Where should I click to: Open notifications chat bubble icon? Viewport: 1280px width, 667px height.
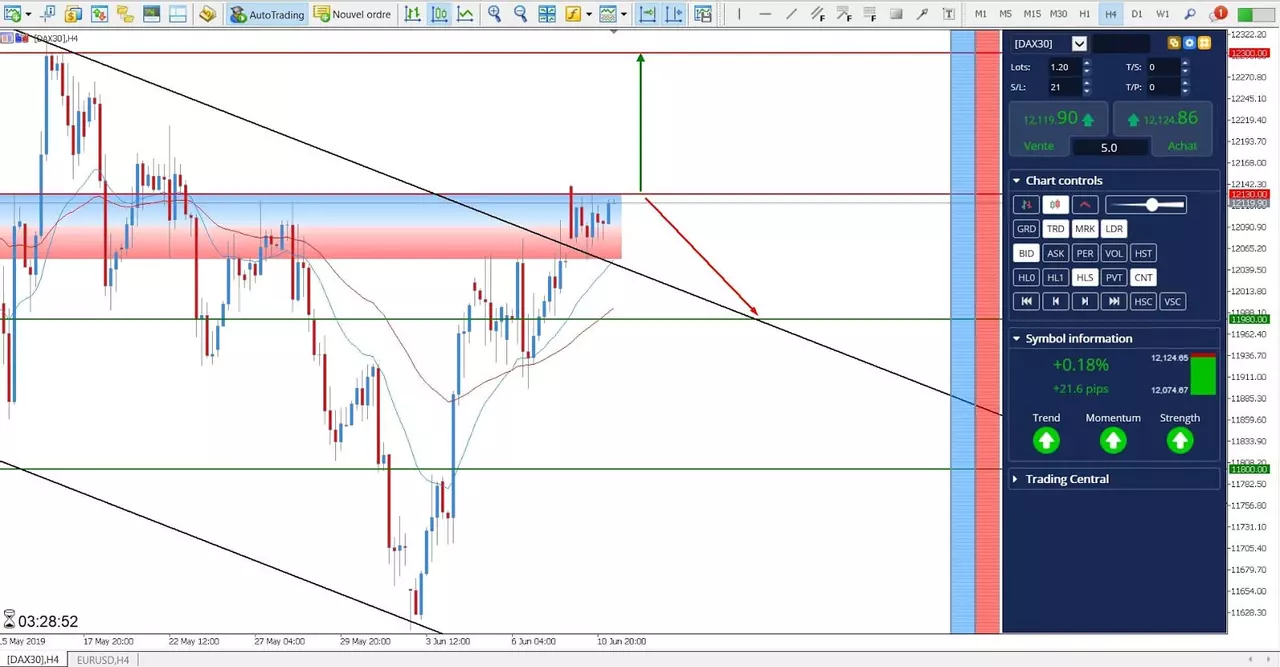(1217, 14)
